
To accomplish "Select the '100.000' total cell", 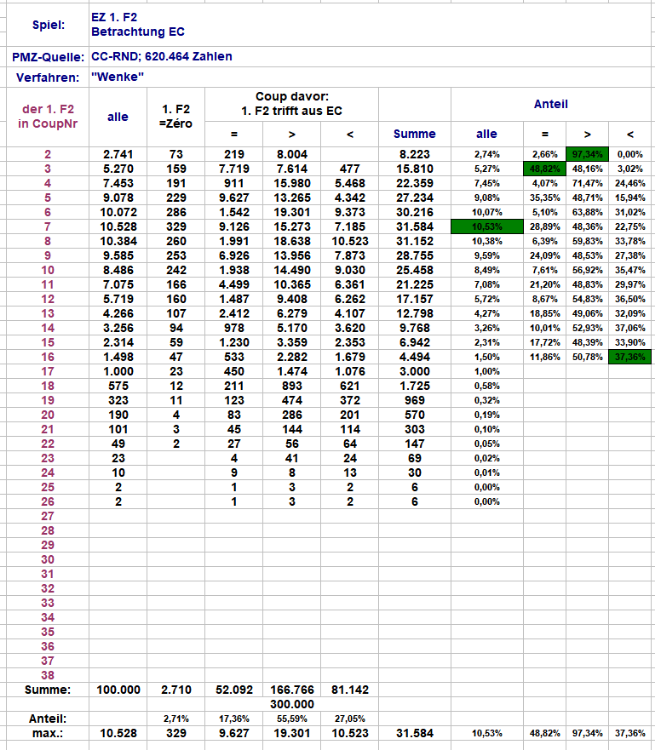I will click(118, 690).
